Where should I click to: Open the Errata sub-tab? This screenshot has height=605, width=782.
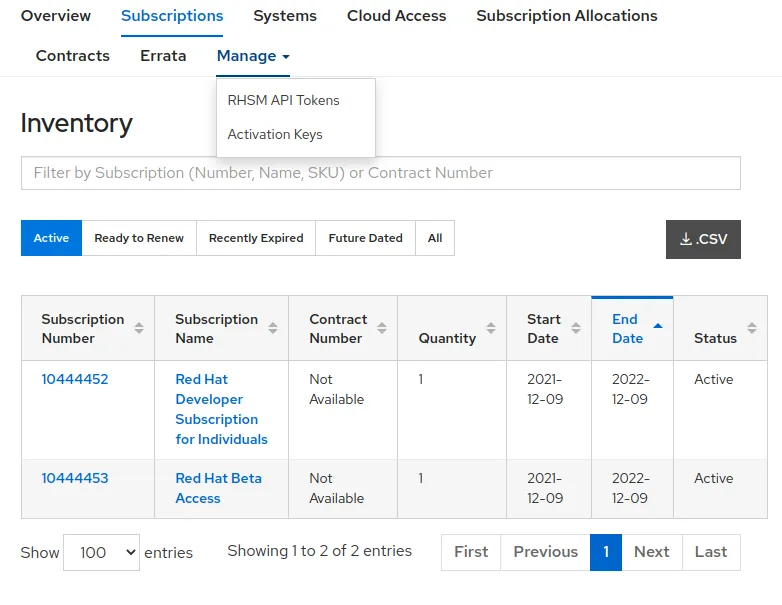pos(163,56)
